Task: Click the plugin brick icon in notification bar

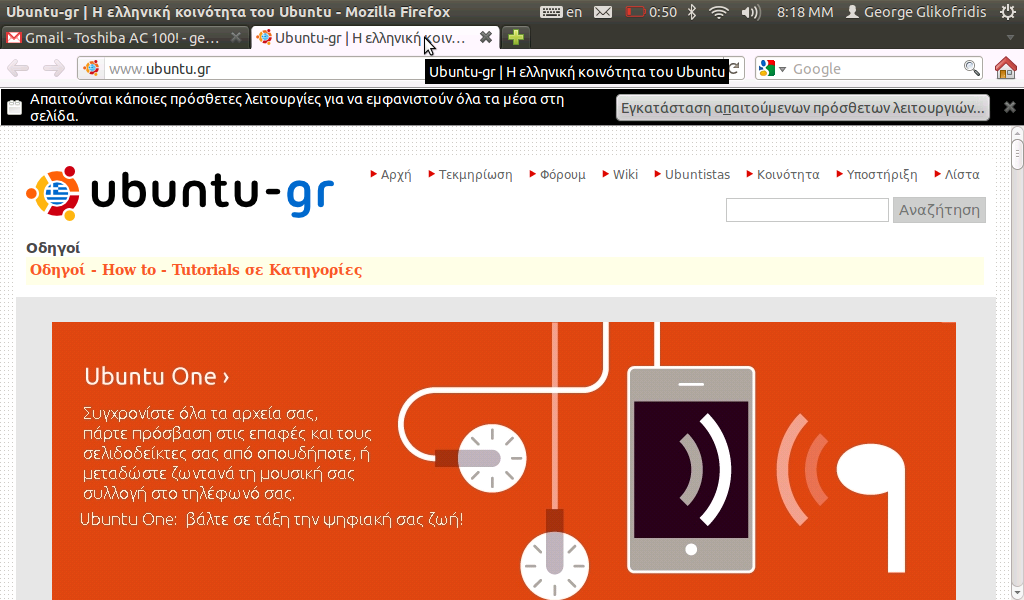Action: [14, 107]
